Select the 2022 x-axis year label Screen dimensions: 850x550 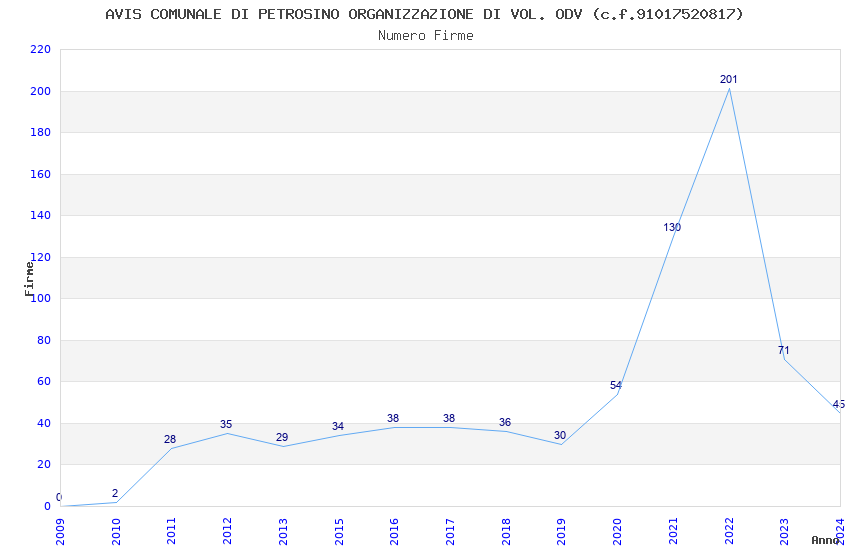[729, 531]
